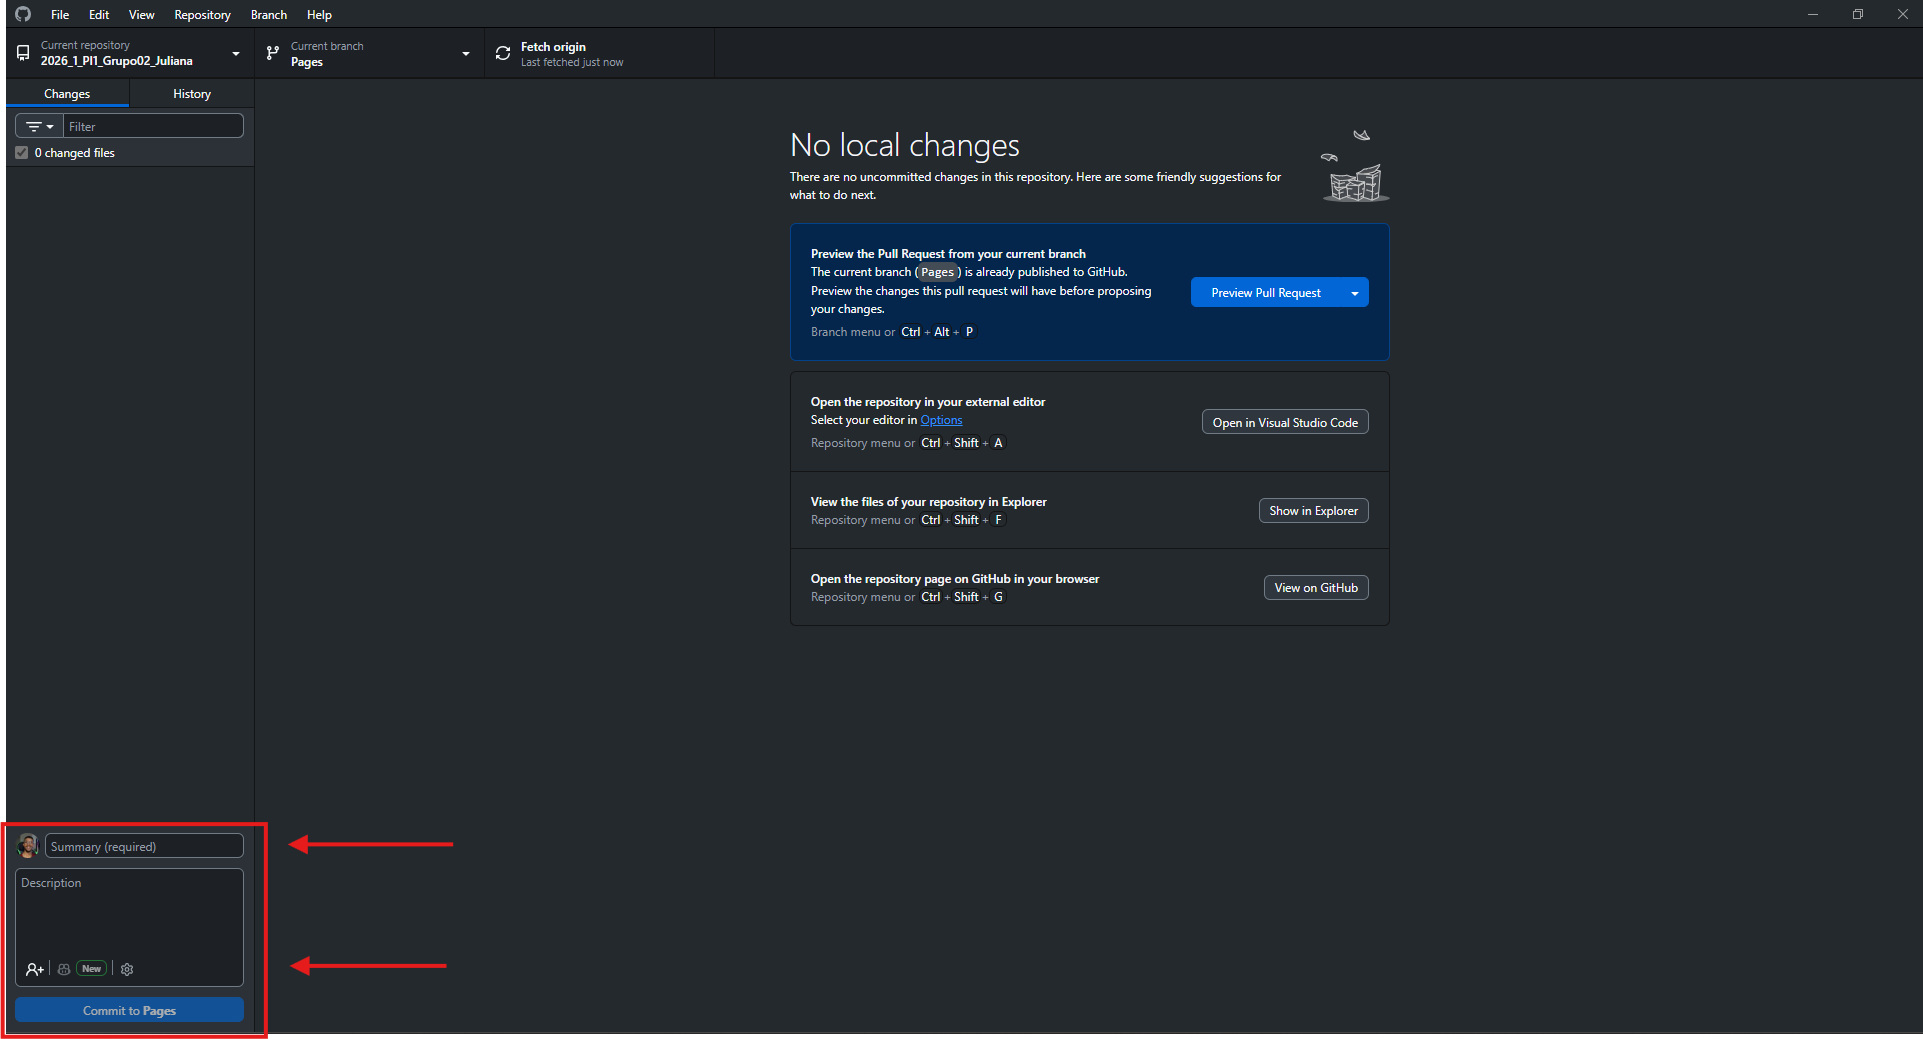
Task: Expand the Current branch dropdown
Action: click(x=369, y=54)
